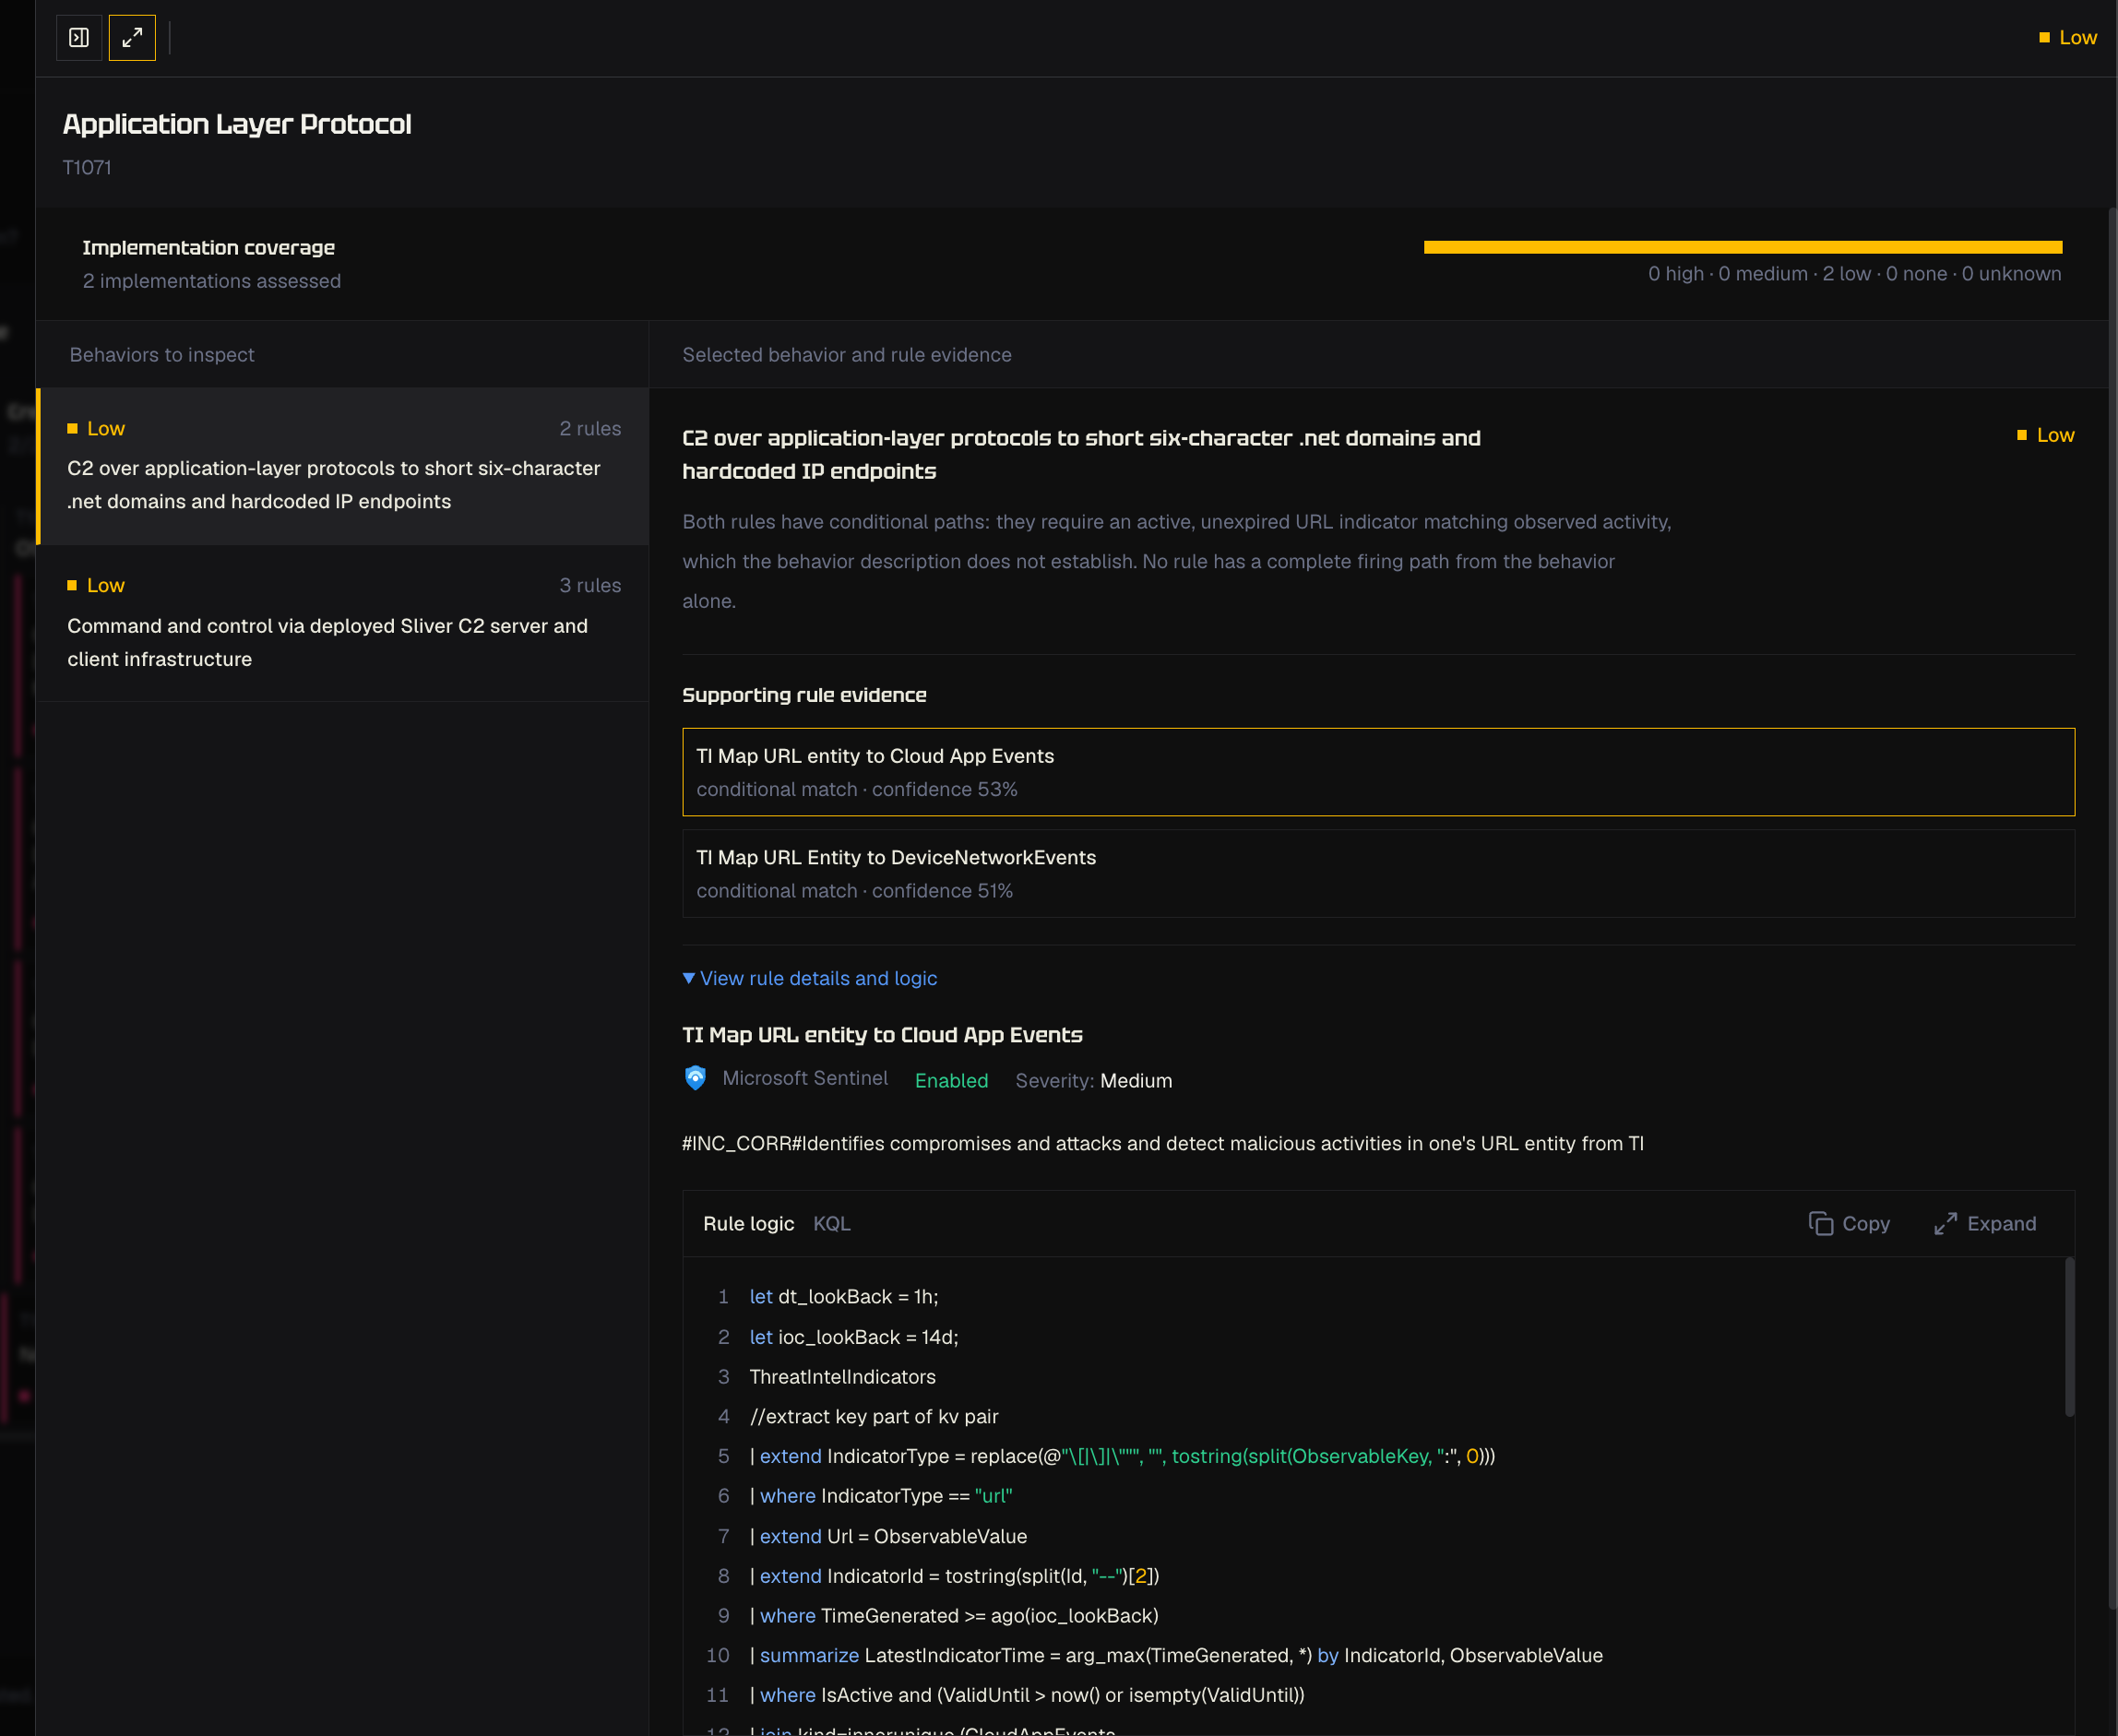This screenshot has width=2118, height=1736.
Task: Click the copy icon in Rule logic
Action: [x=1821, y=1223]
